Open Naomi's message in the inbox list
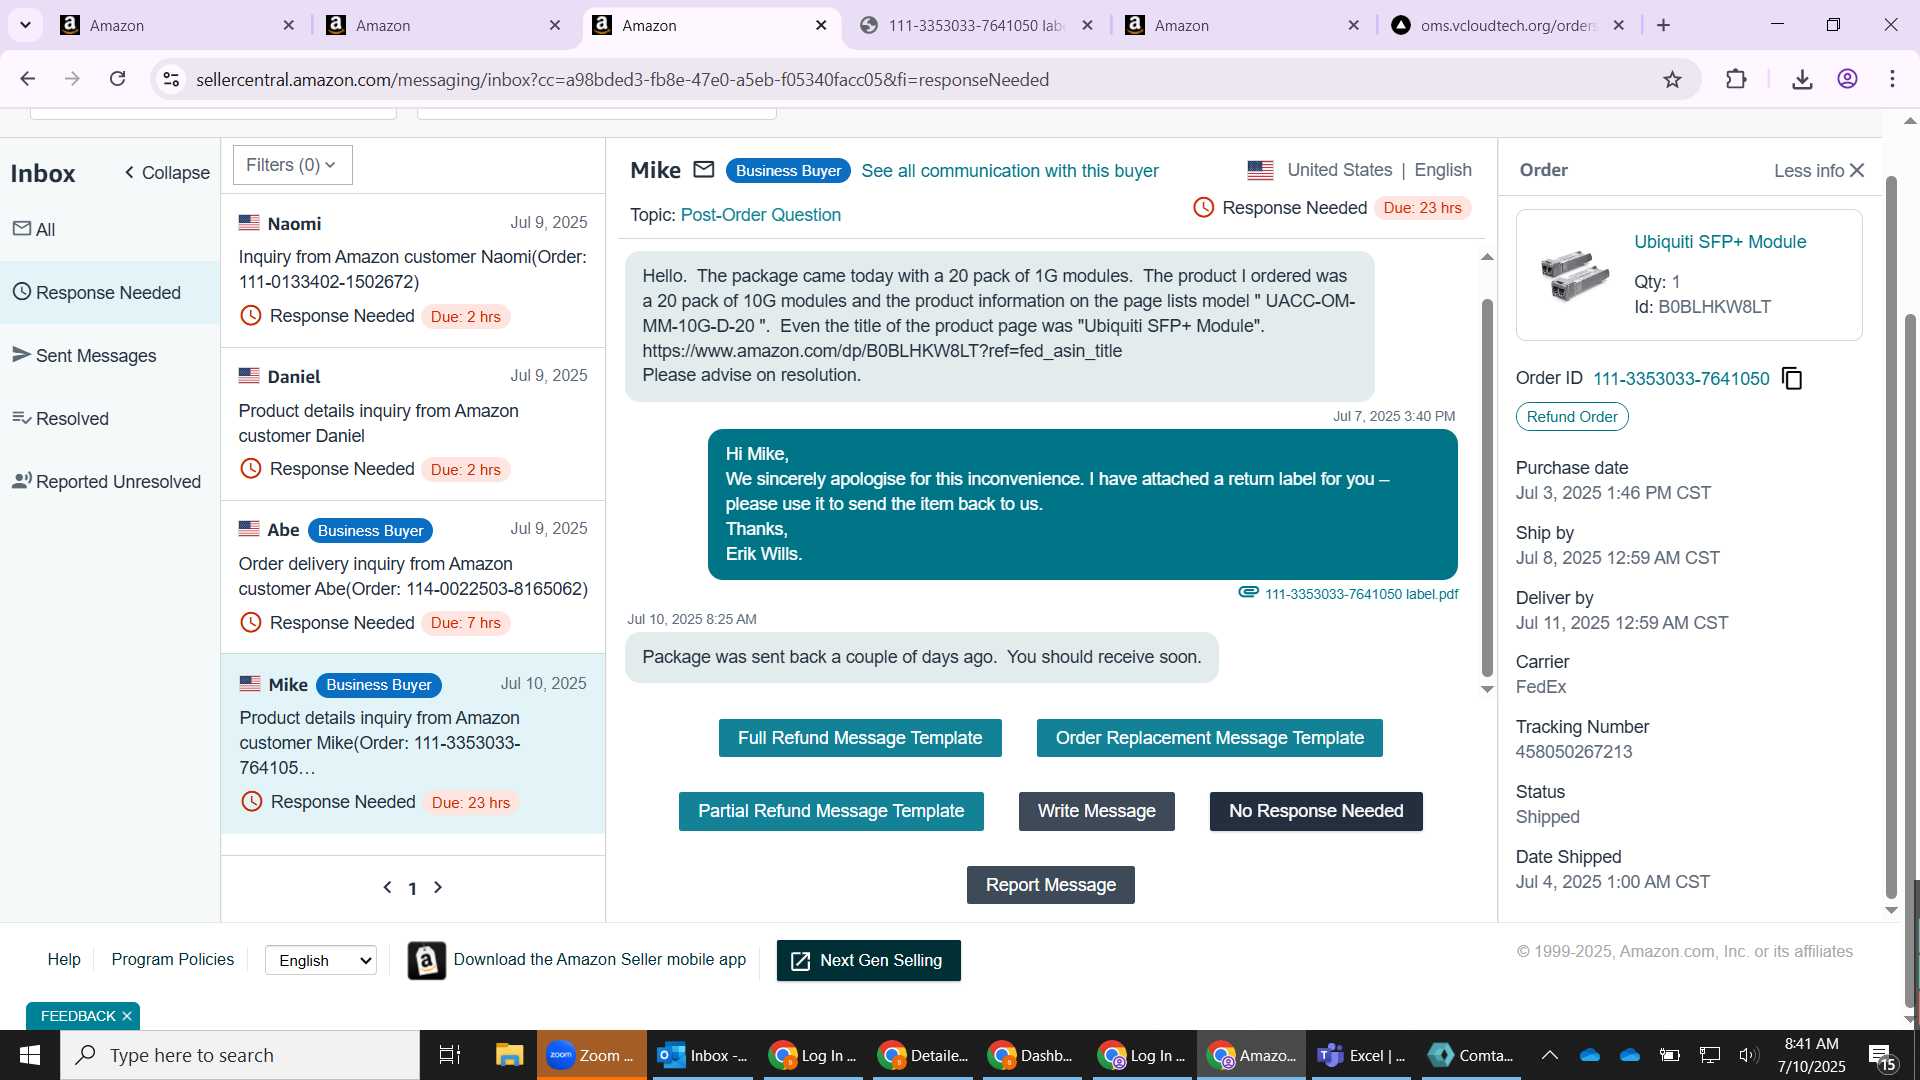The image size is (1920, 1080). pyautogui.click(x=413, y=270)
